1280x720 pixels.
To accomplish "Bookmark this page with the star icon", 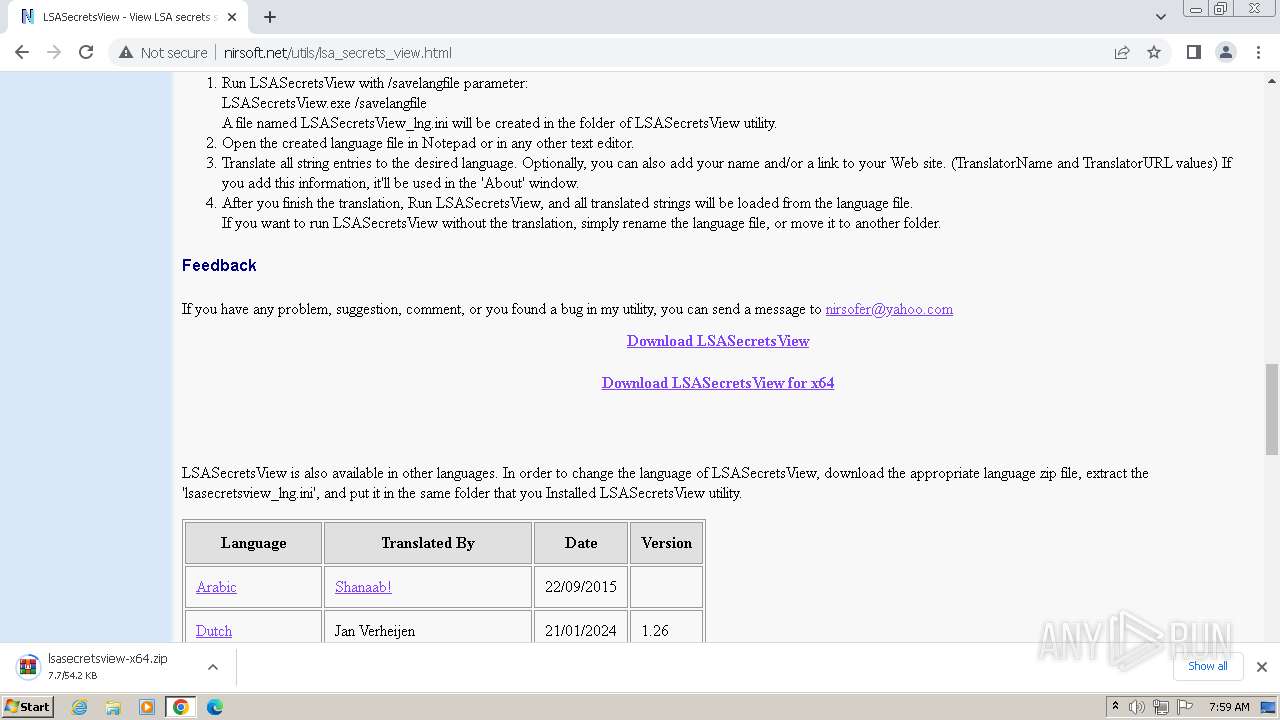I will click(1154, 53).
